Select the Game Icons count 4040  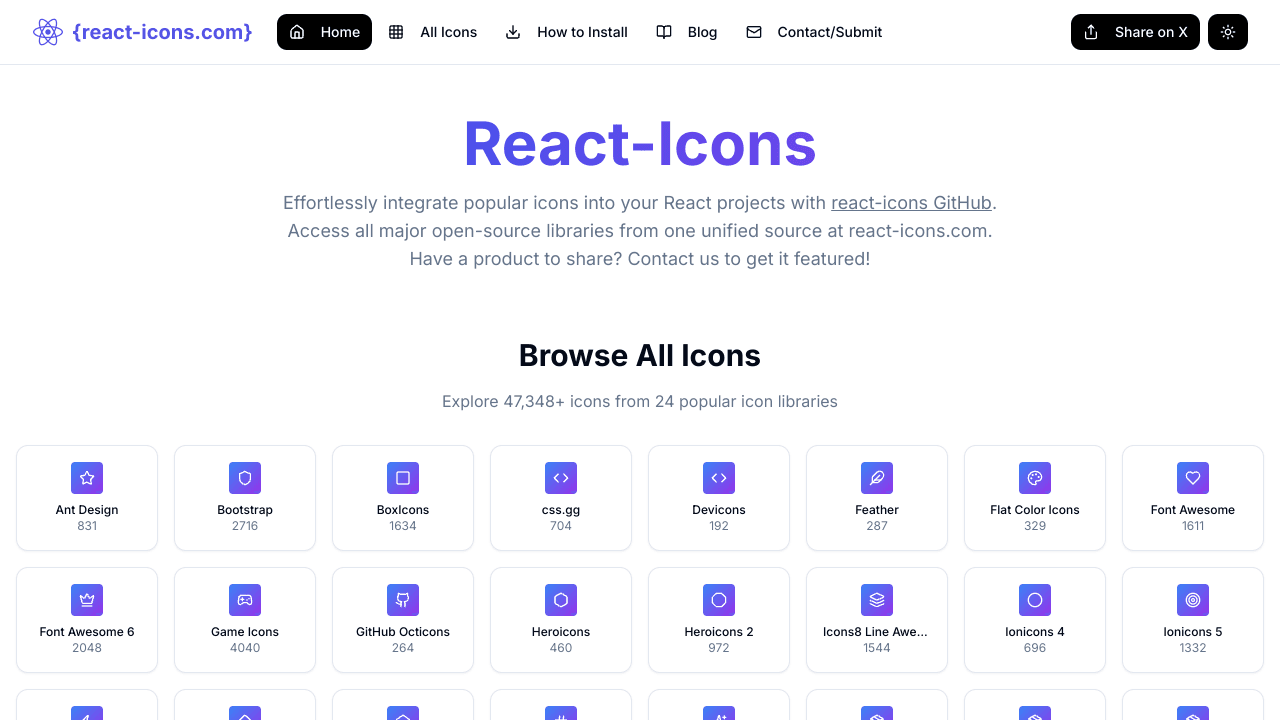tap(245, 648)
